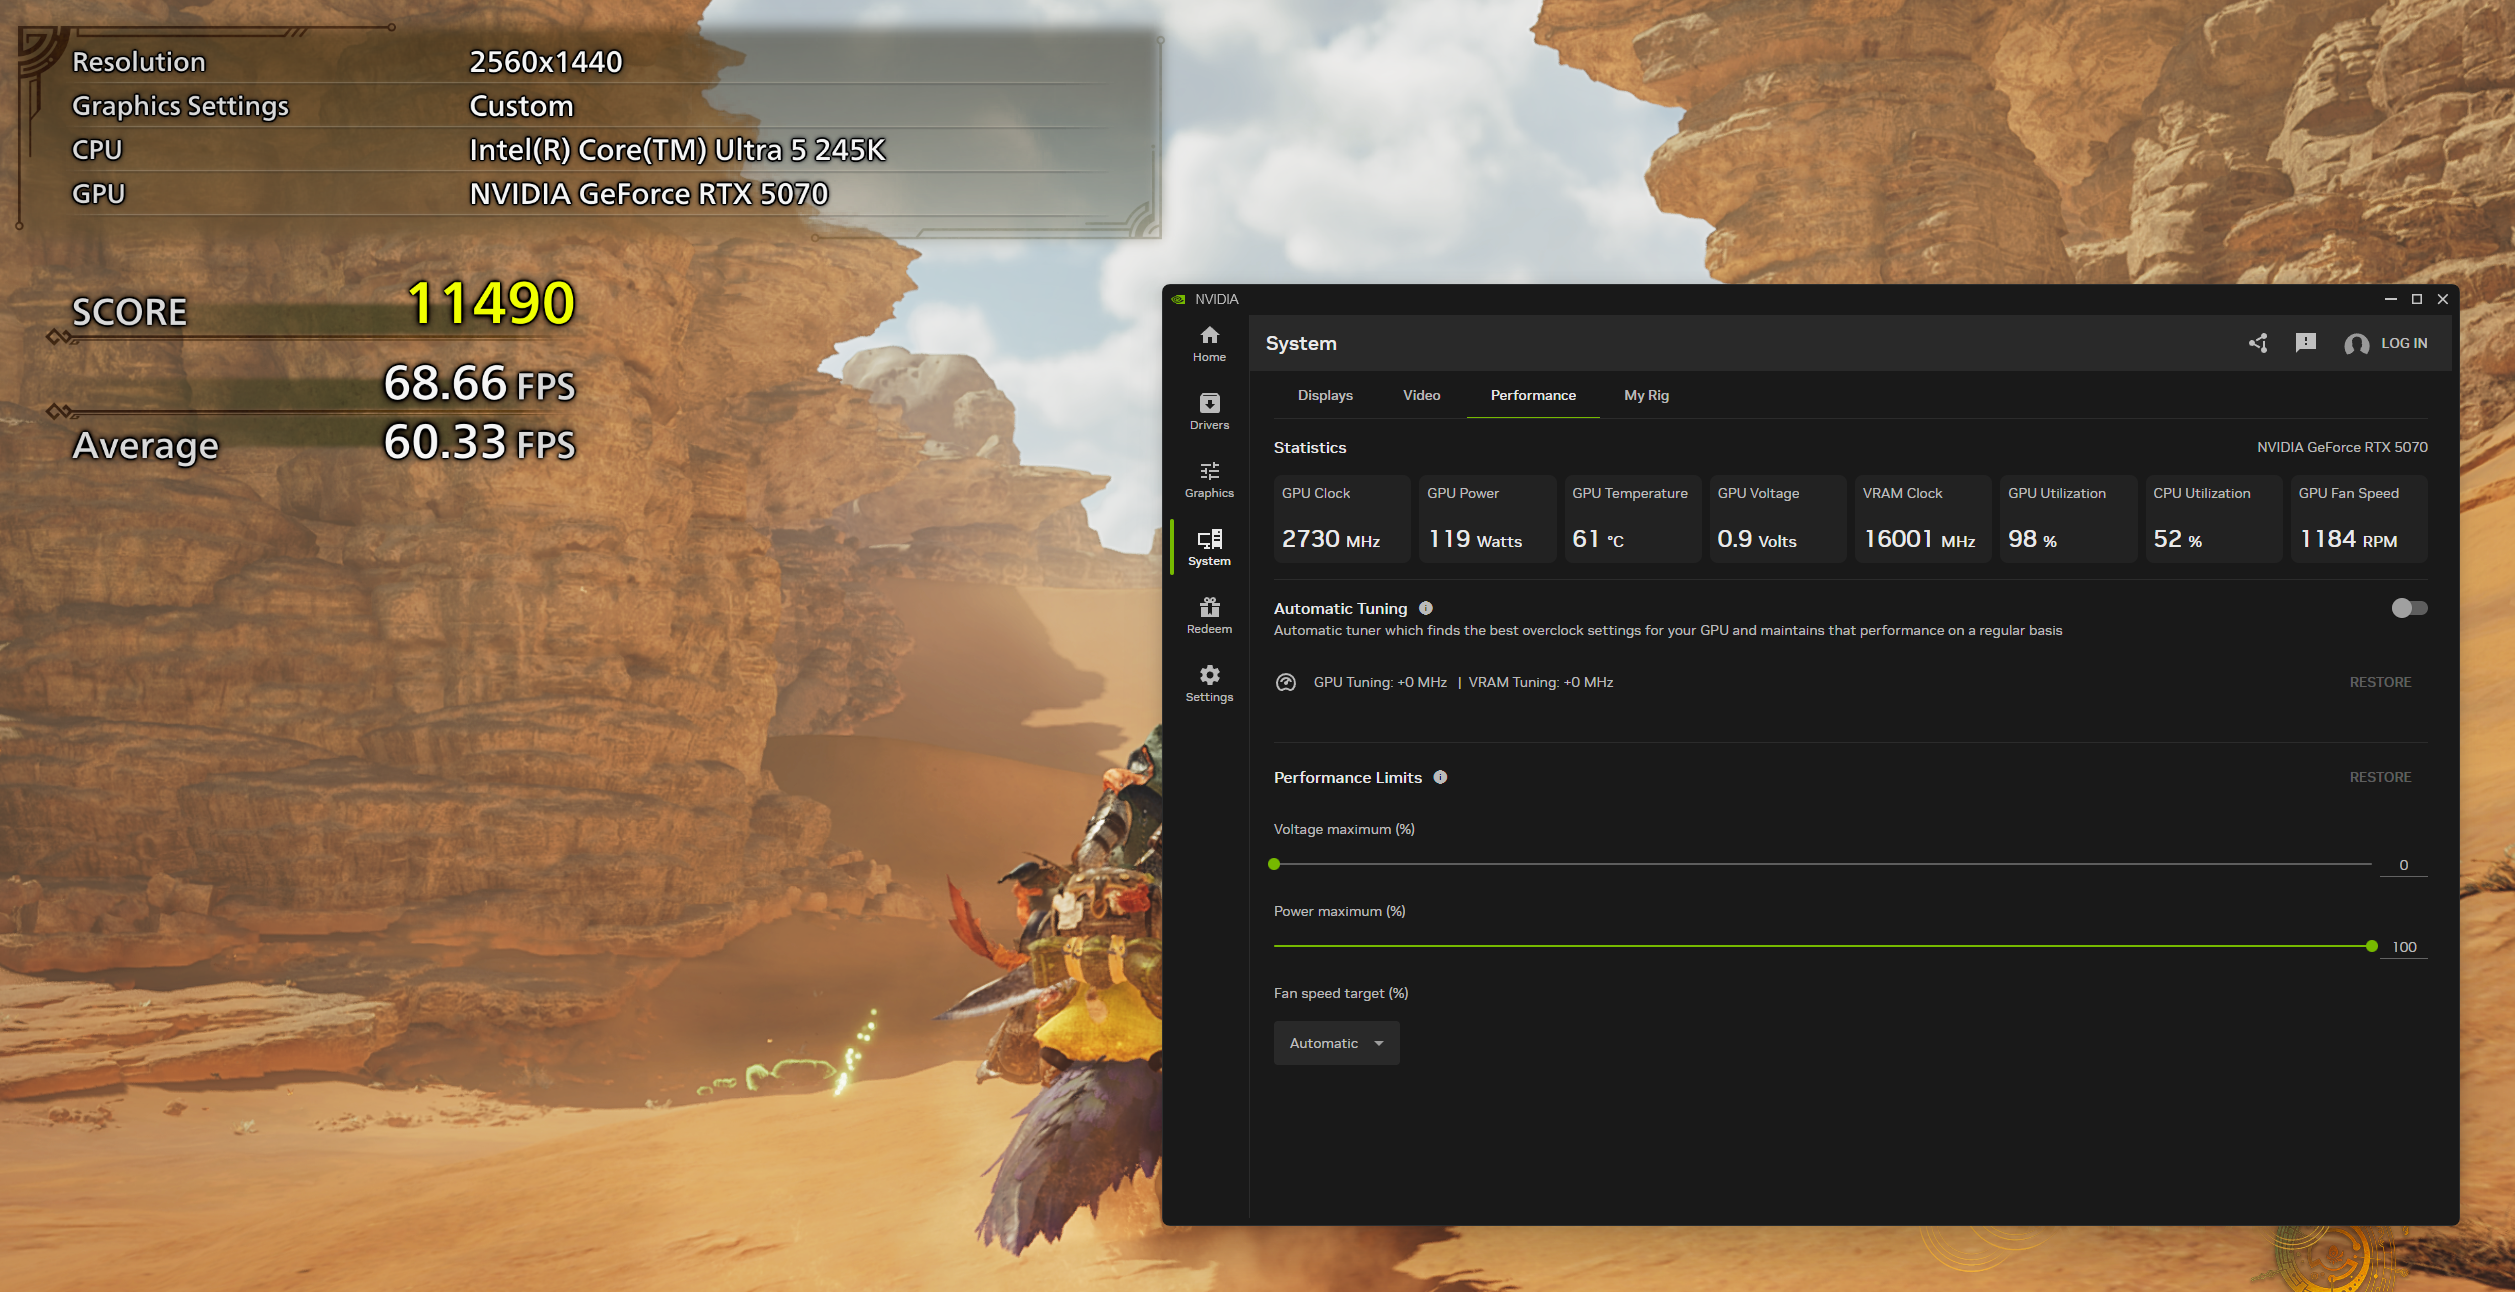The height and width of the screenshot is (1292, 2515).
Task: Click the Voltage maximum value field
Action: click(x=2404, y=865)
